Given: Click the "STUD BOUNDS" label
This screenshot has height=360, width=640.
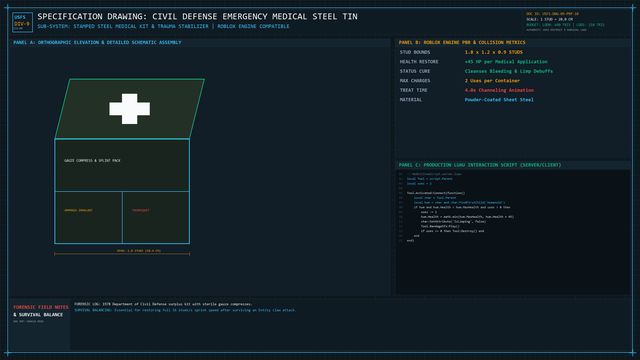Looking at the screenshot, I should coord(415,52).
